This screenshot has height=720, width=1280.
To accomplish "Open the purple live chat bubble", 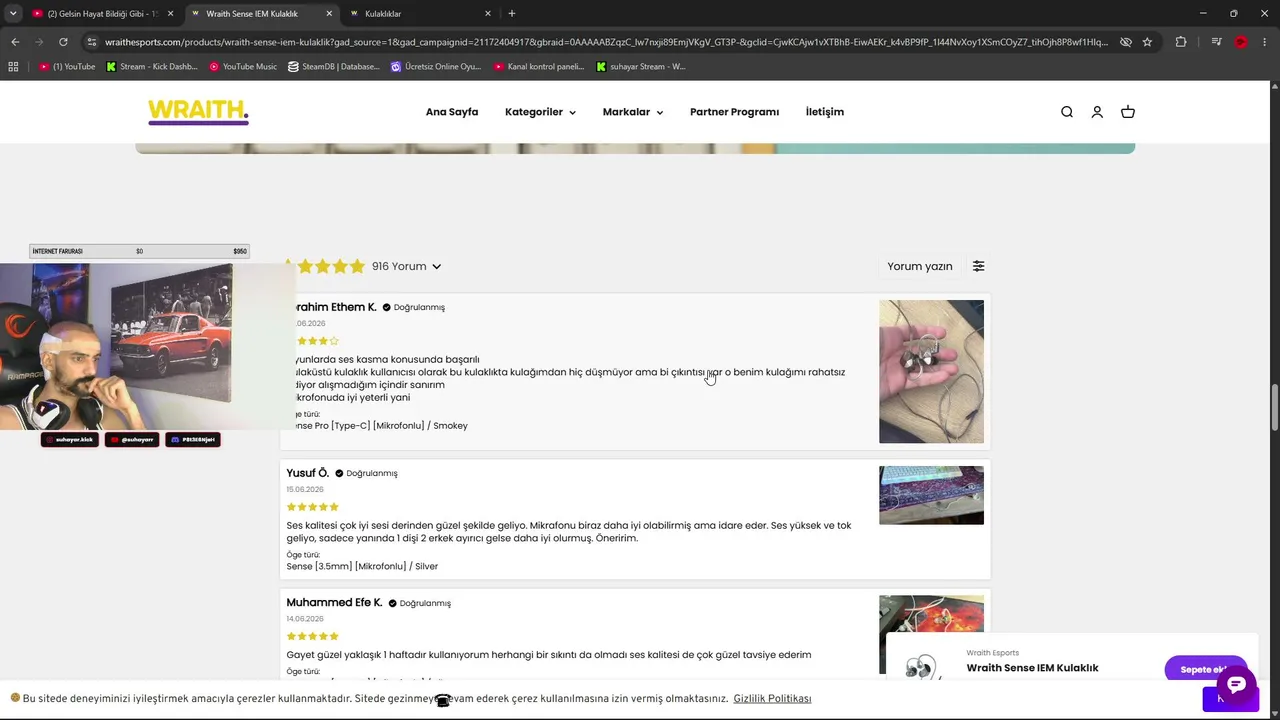I will pos(1236,685).
